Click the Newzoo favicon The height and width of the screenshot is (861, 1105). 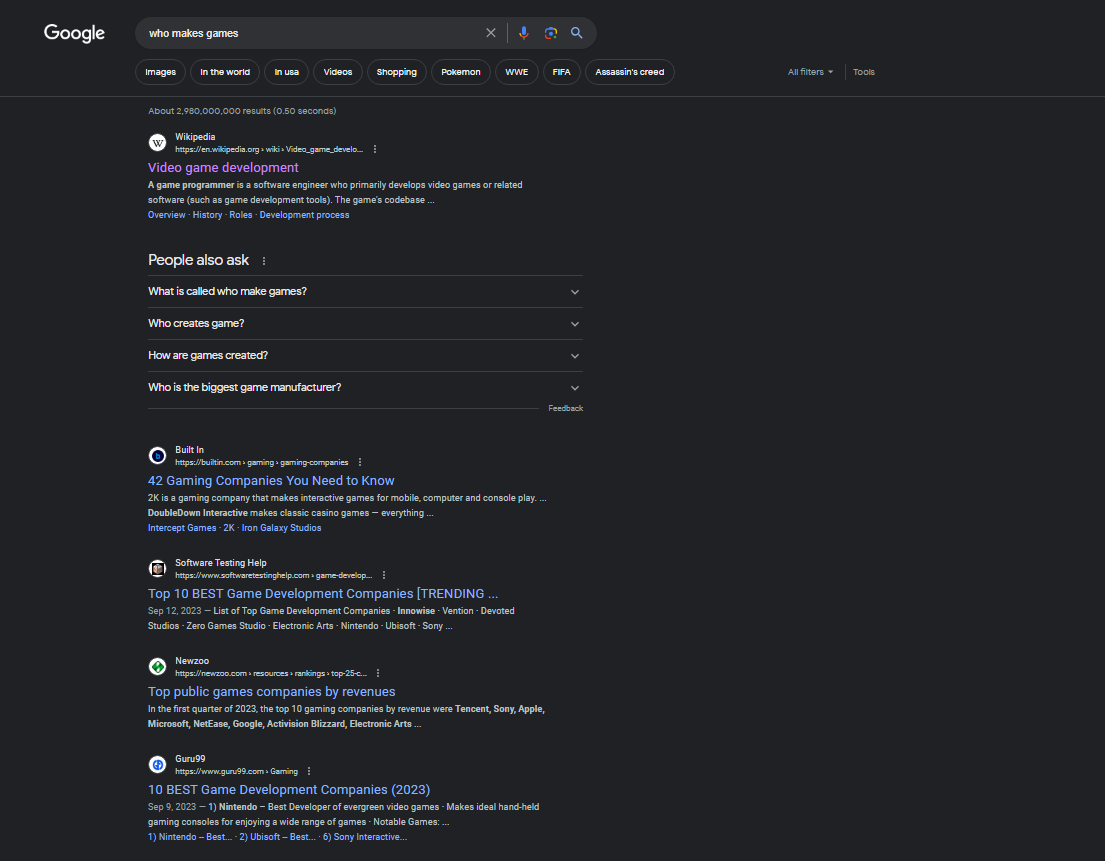pyautogui.click(x=158, y=667)
